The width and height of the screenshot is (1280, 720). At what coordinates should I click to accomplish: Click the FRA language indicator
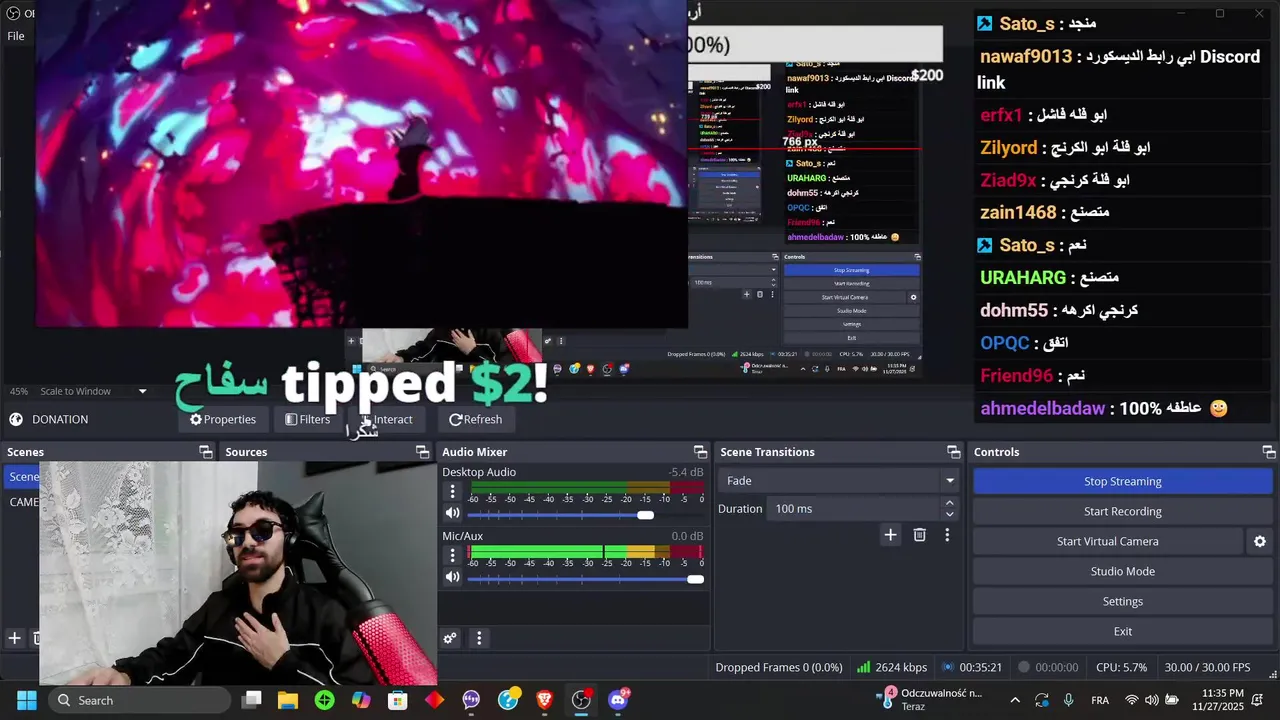pyautogui.click(x=1099, y=700)
